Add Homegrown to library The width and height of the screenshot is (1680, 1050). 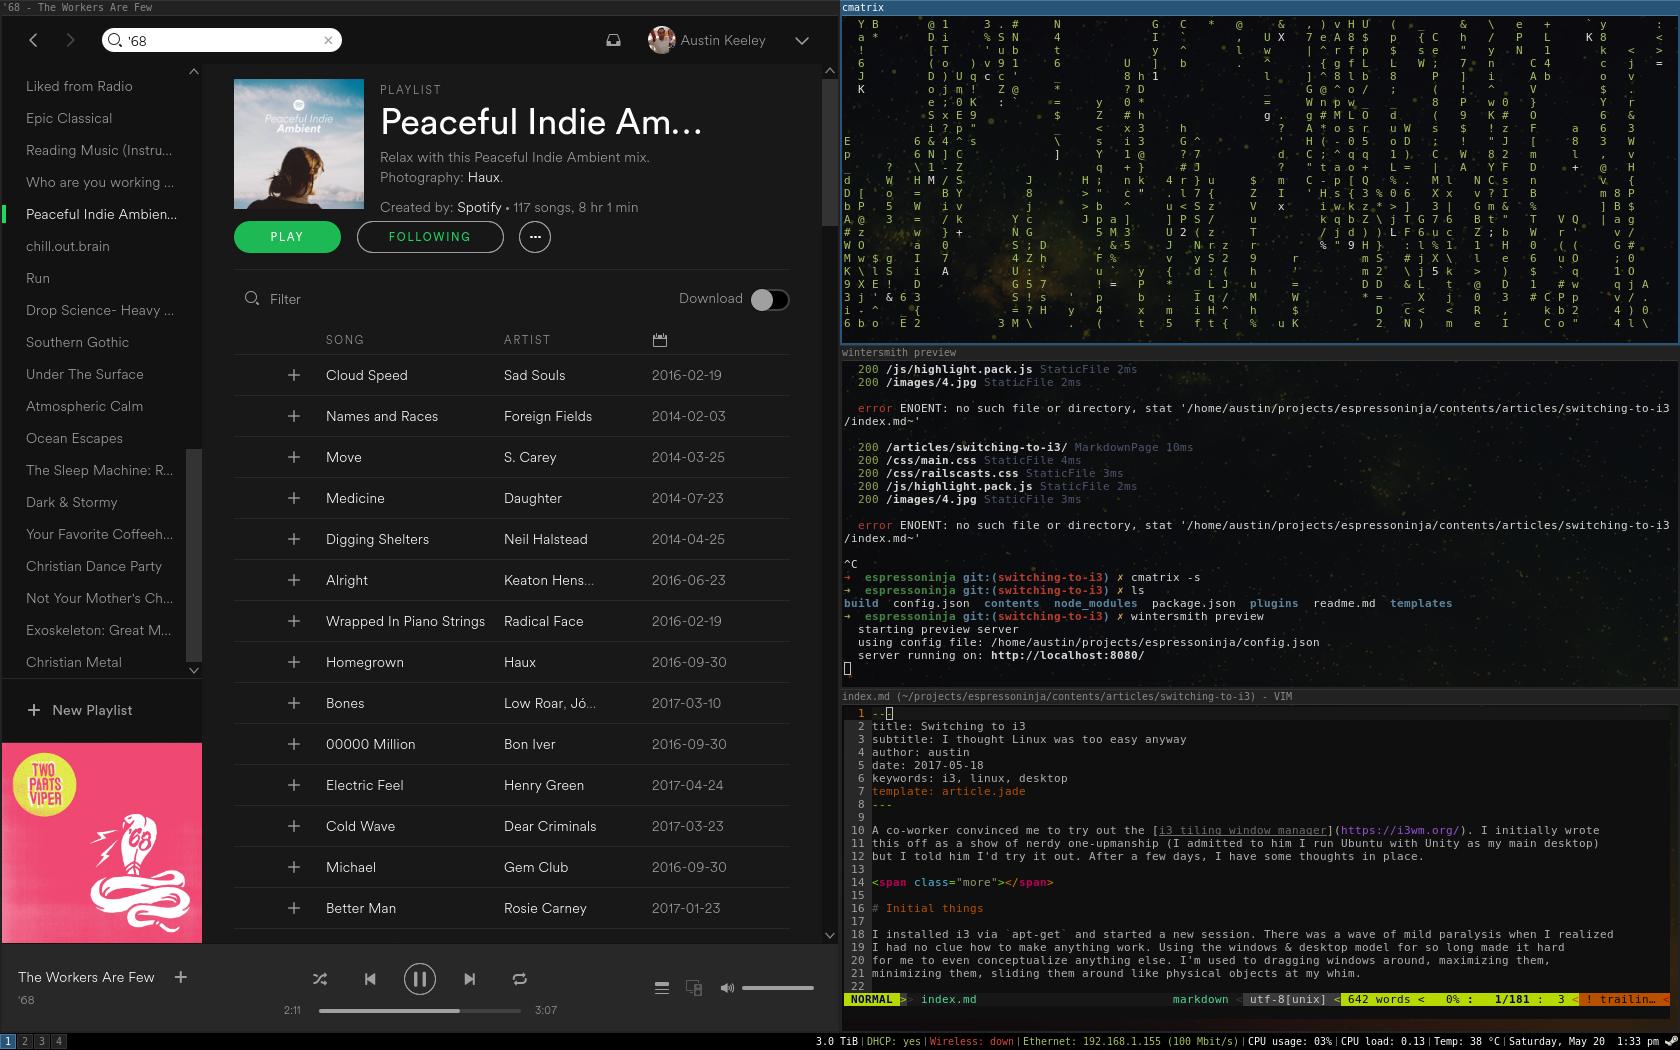click(x=294, y=662)
